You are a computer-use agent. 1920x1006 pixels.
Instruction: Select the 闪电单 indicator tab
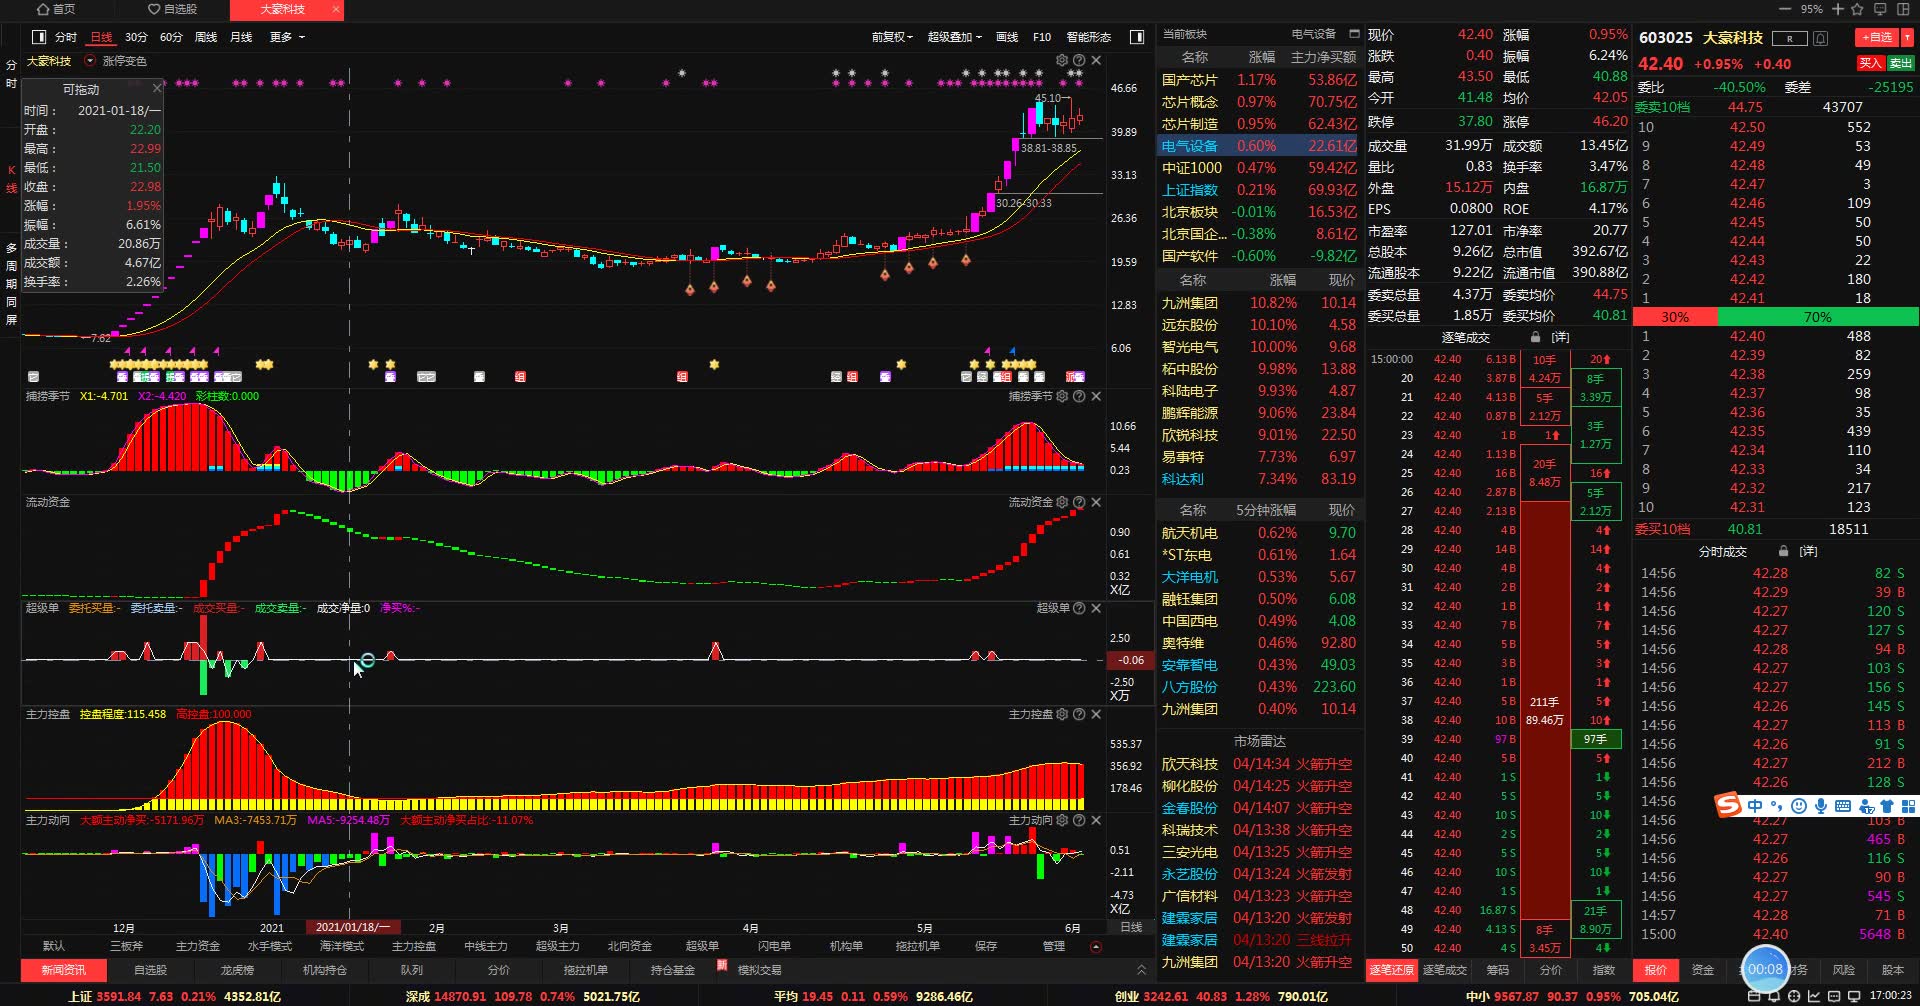coord(774,946)
